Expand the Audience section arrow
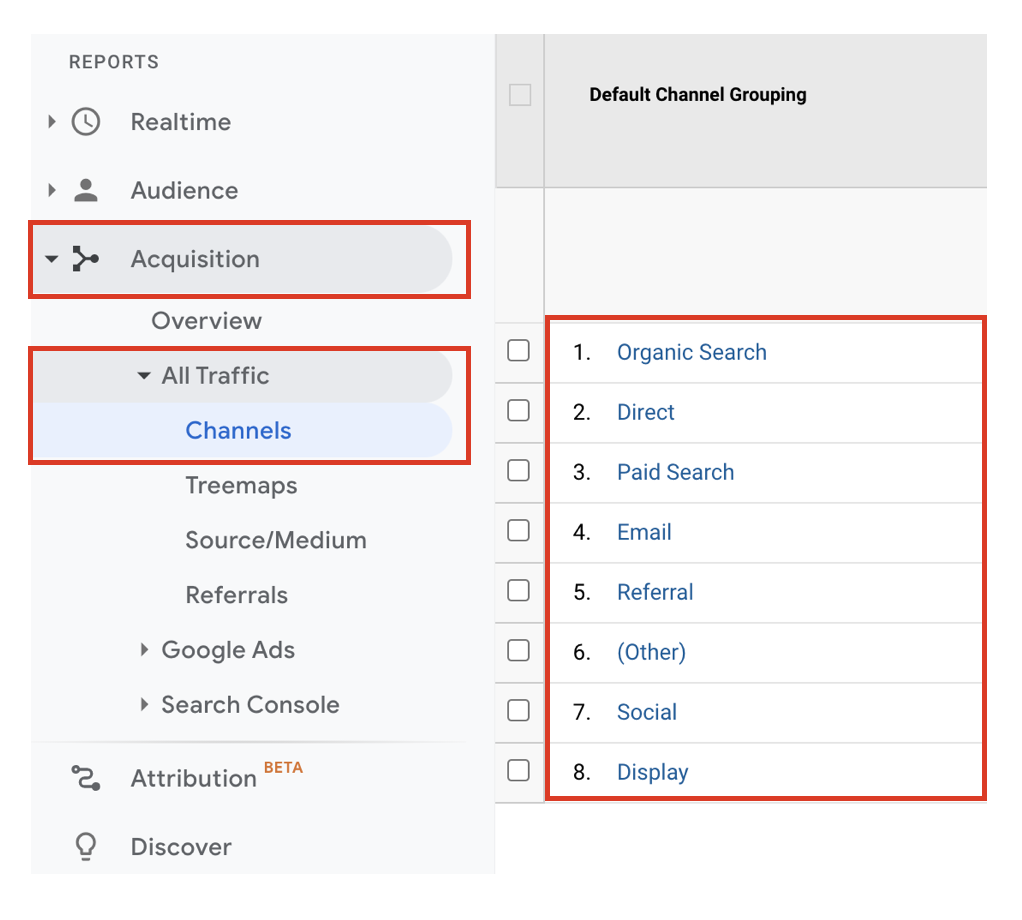The width and height of the screenshot is (1022, 920). click(51, 190)
